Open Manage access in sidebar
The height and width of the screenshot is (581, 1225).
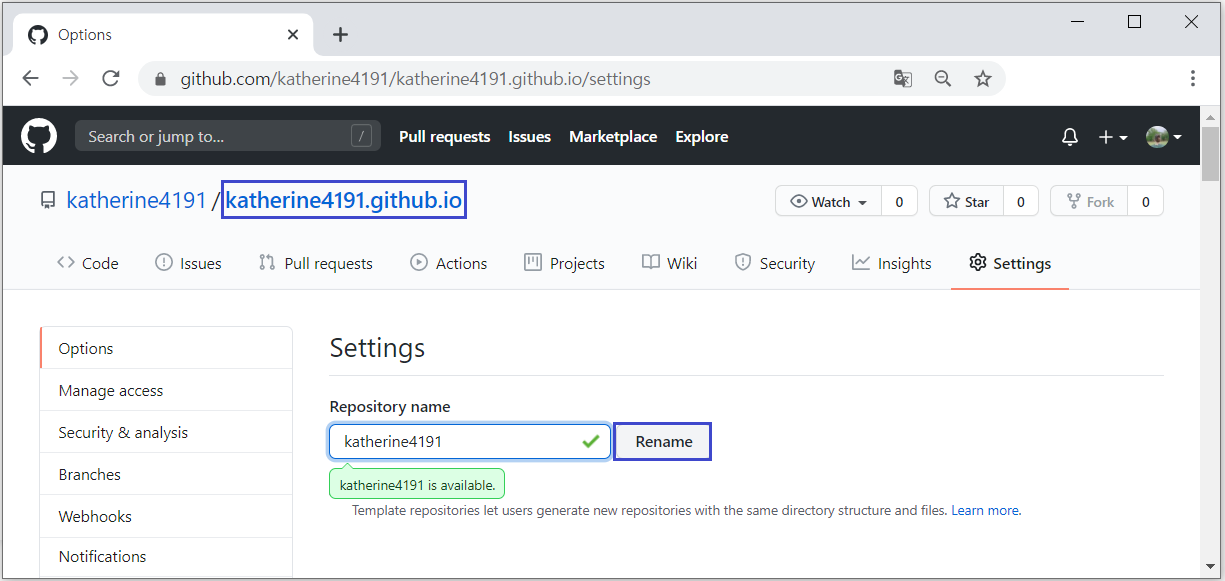coord(166,390)
